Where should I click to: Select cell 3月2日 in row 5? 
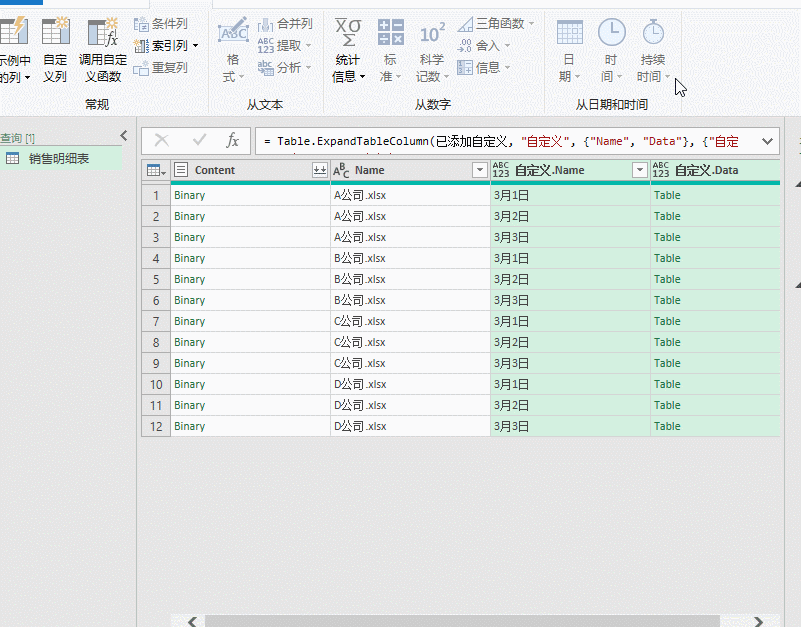coord(570,280)
